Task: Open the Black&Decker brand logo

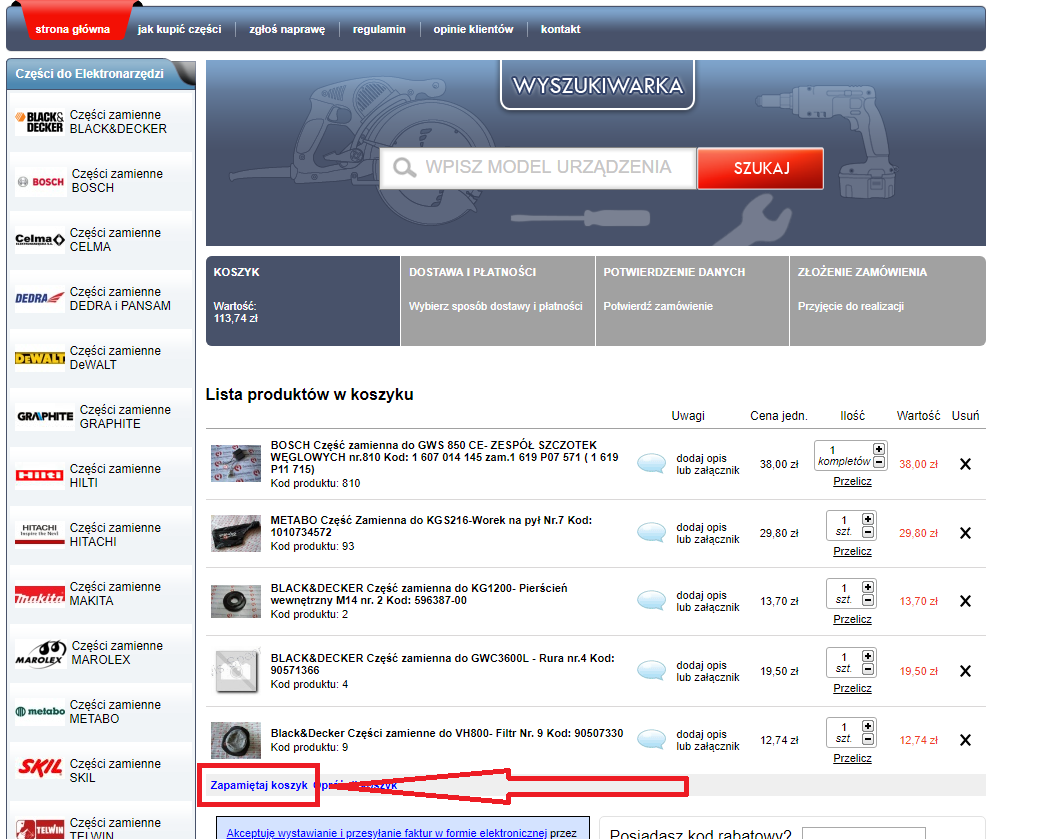Action: (x=40, y=122)
